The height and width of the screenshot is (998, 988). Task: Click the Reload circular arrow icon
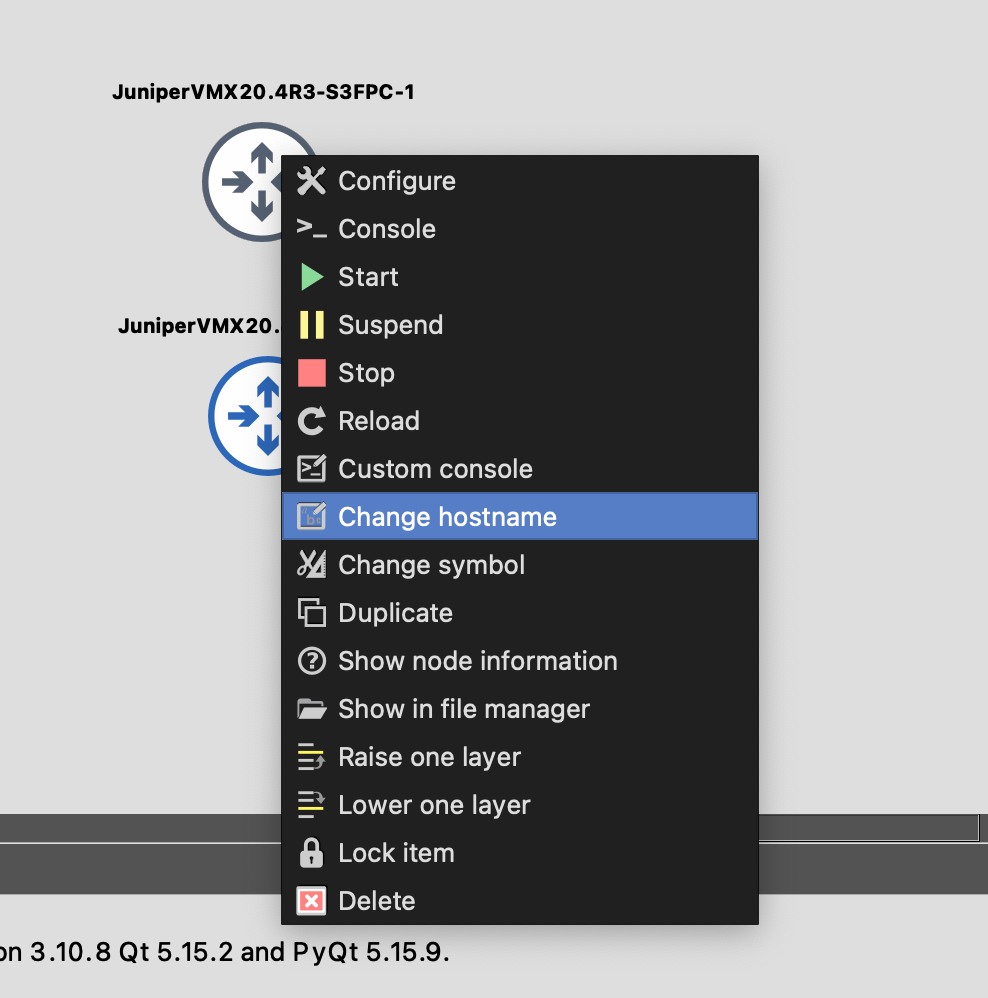tap(311, 421)
